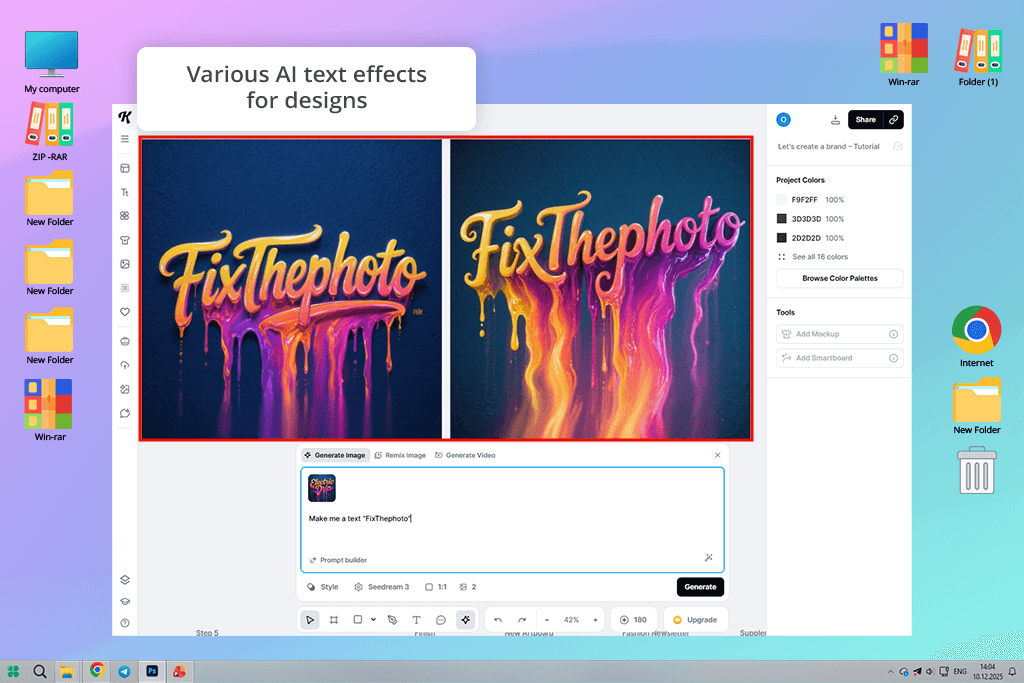Select the left FixThephoto generated image
Image resolution: width=1024 pixels, height=683 pixels.
(292, 289)
